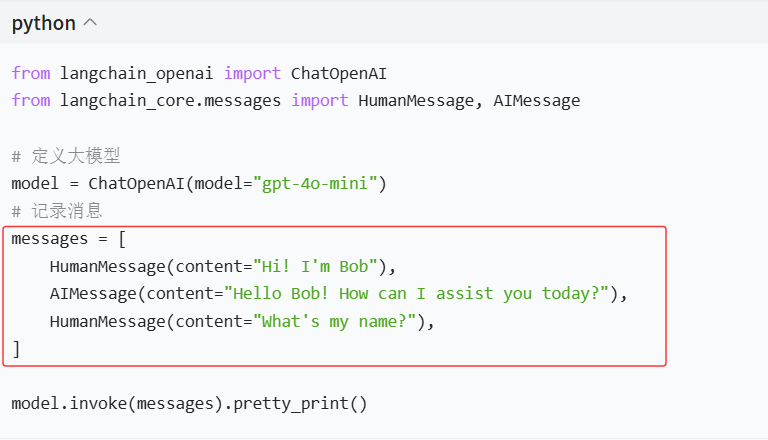This screenshot has height=440, width=768.
Task: Click model.invoke on the final line
Action: [69, 404]
